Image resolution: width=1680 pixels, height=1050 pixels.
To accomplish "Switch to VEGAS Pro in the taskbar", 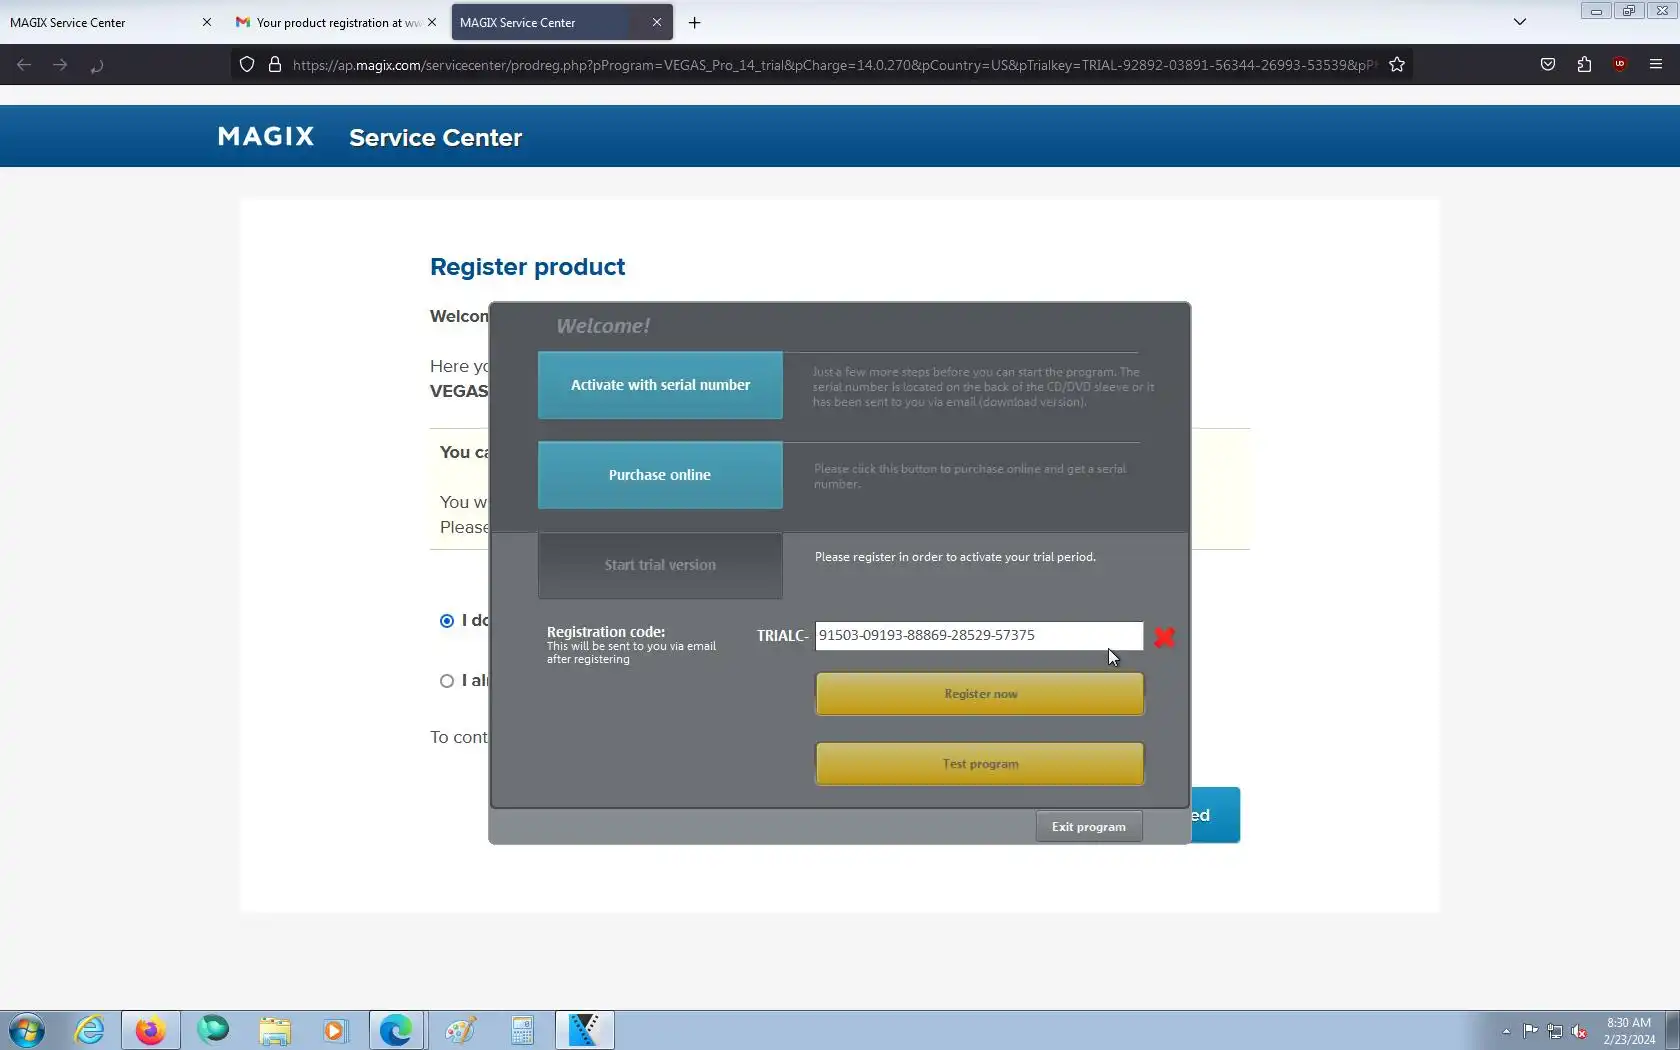I will [x=584, y=1030].
